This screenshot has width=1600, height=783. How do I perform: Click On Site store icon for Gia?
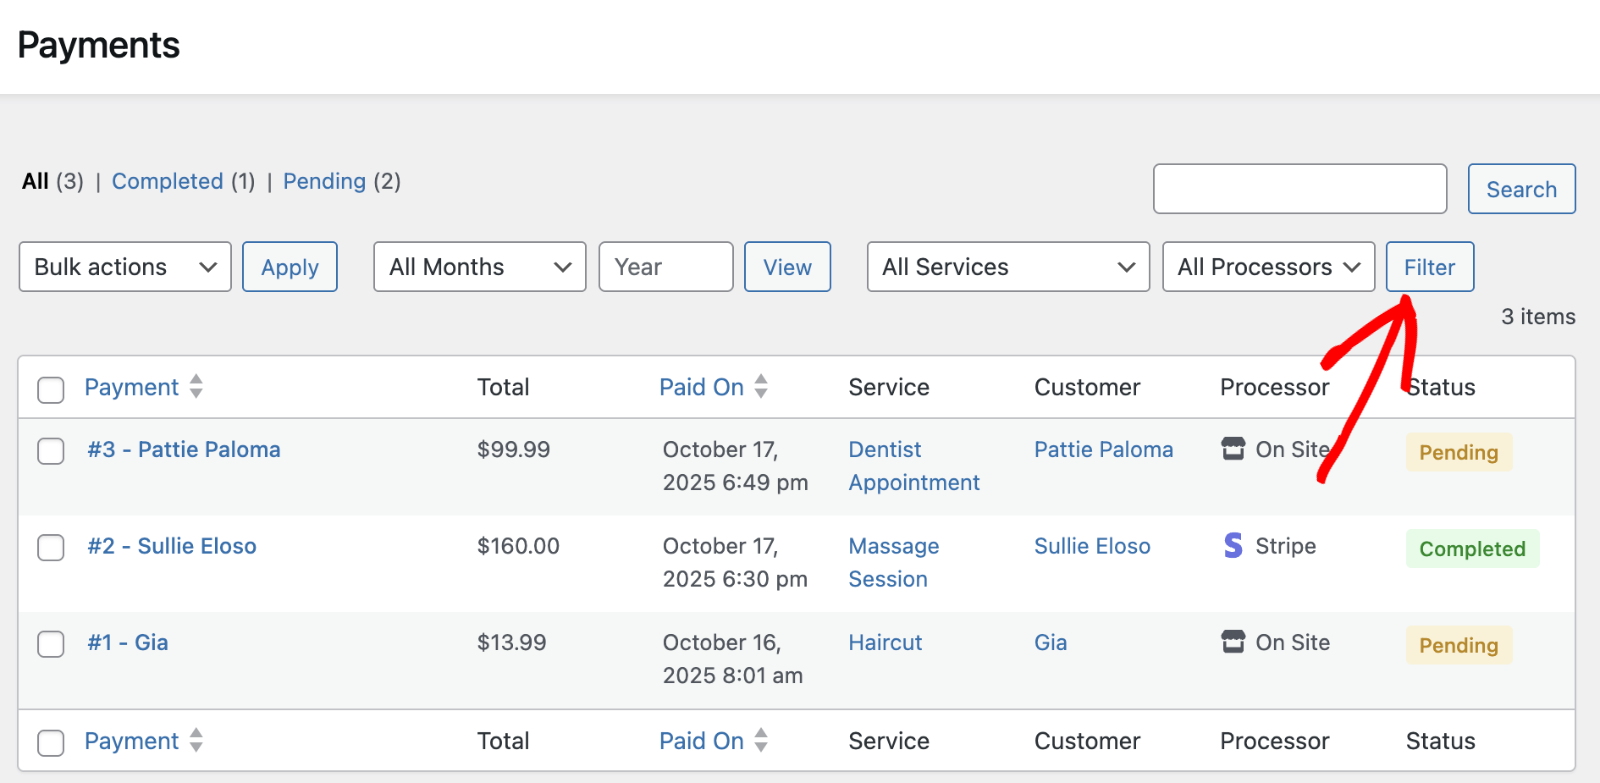[x=1233, y=642]
